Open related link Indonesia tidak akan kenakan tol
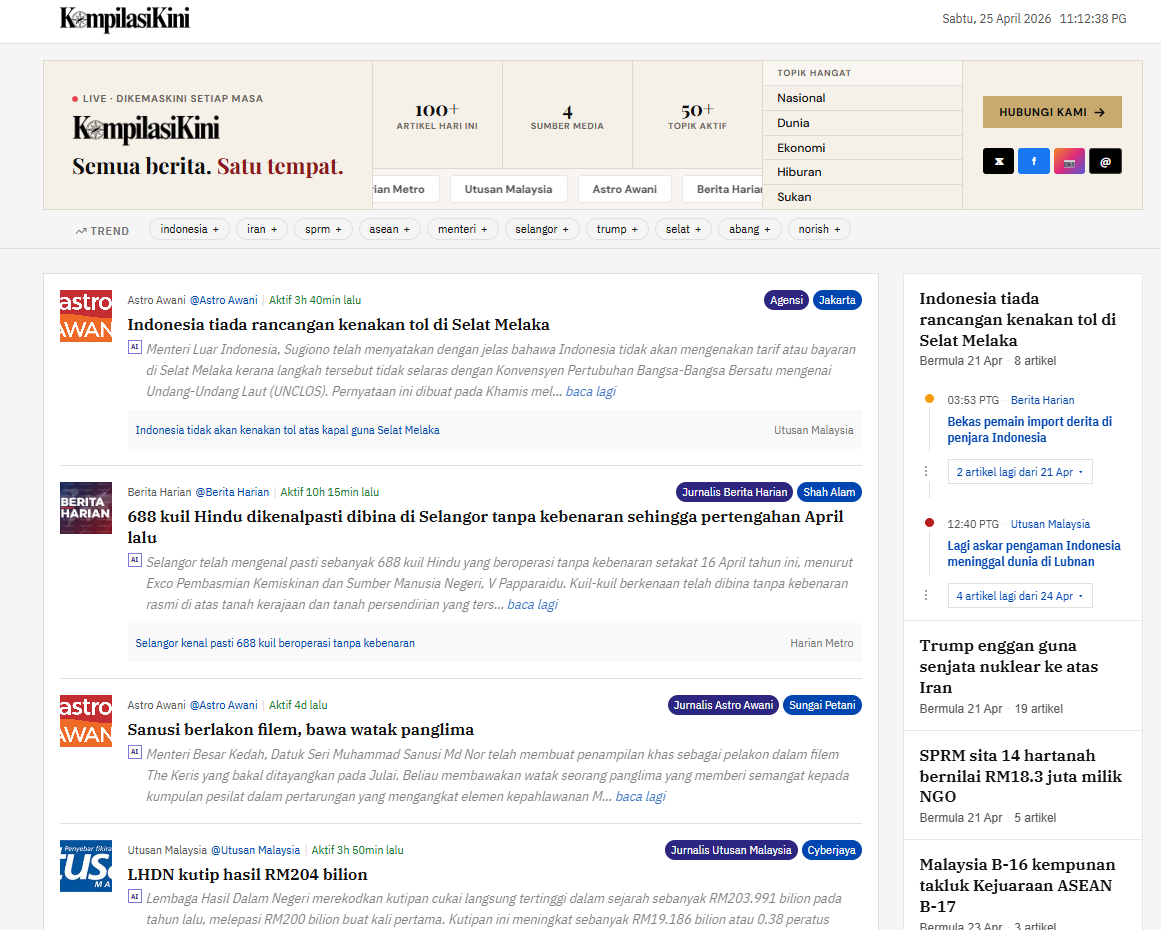Viewport: 1161px width, 930px height. (x=287, y=430)
